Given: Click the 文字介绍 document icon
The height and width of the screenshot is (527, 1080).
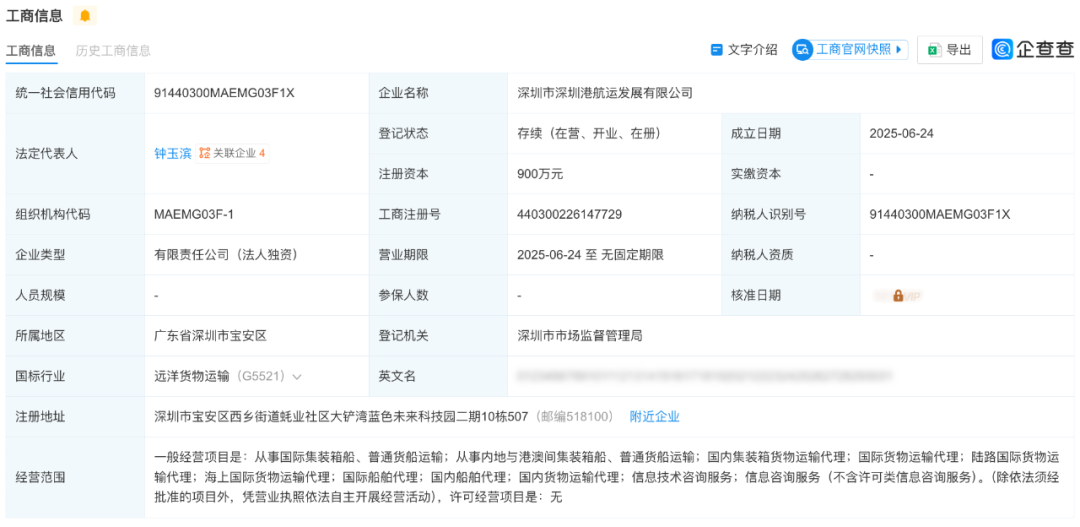Looking at the screenshot, I should 717,50.
